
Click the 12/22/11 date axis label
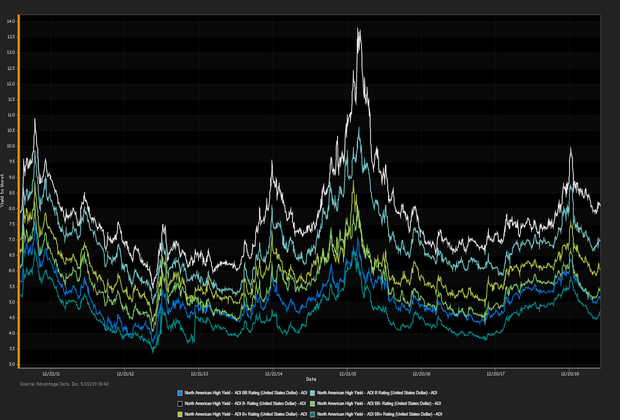51,374
